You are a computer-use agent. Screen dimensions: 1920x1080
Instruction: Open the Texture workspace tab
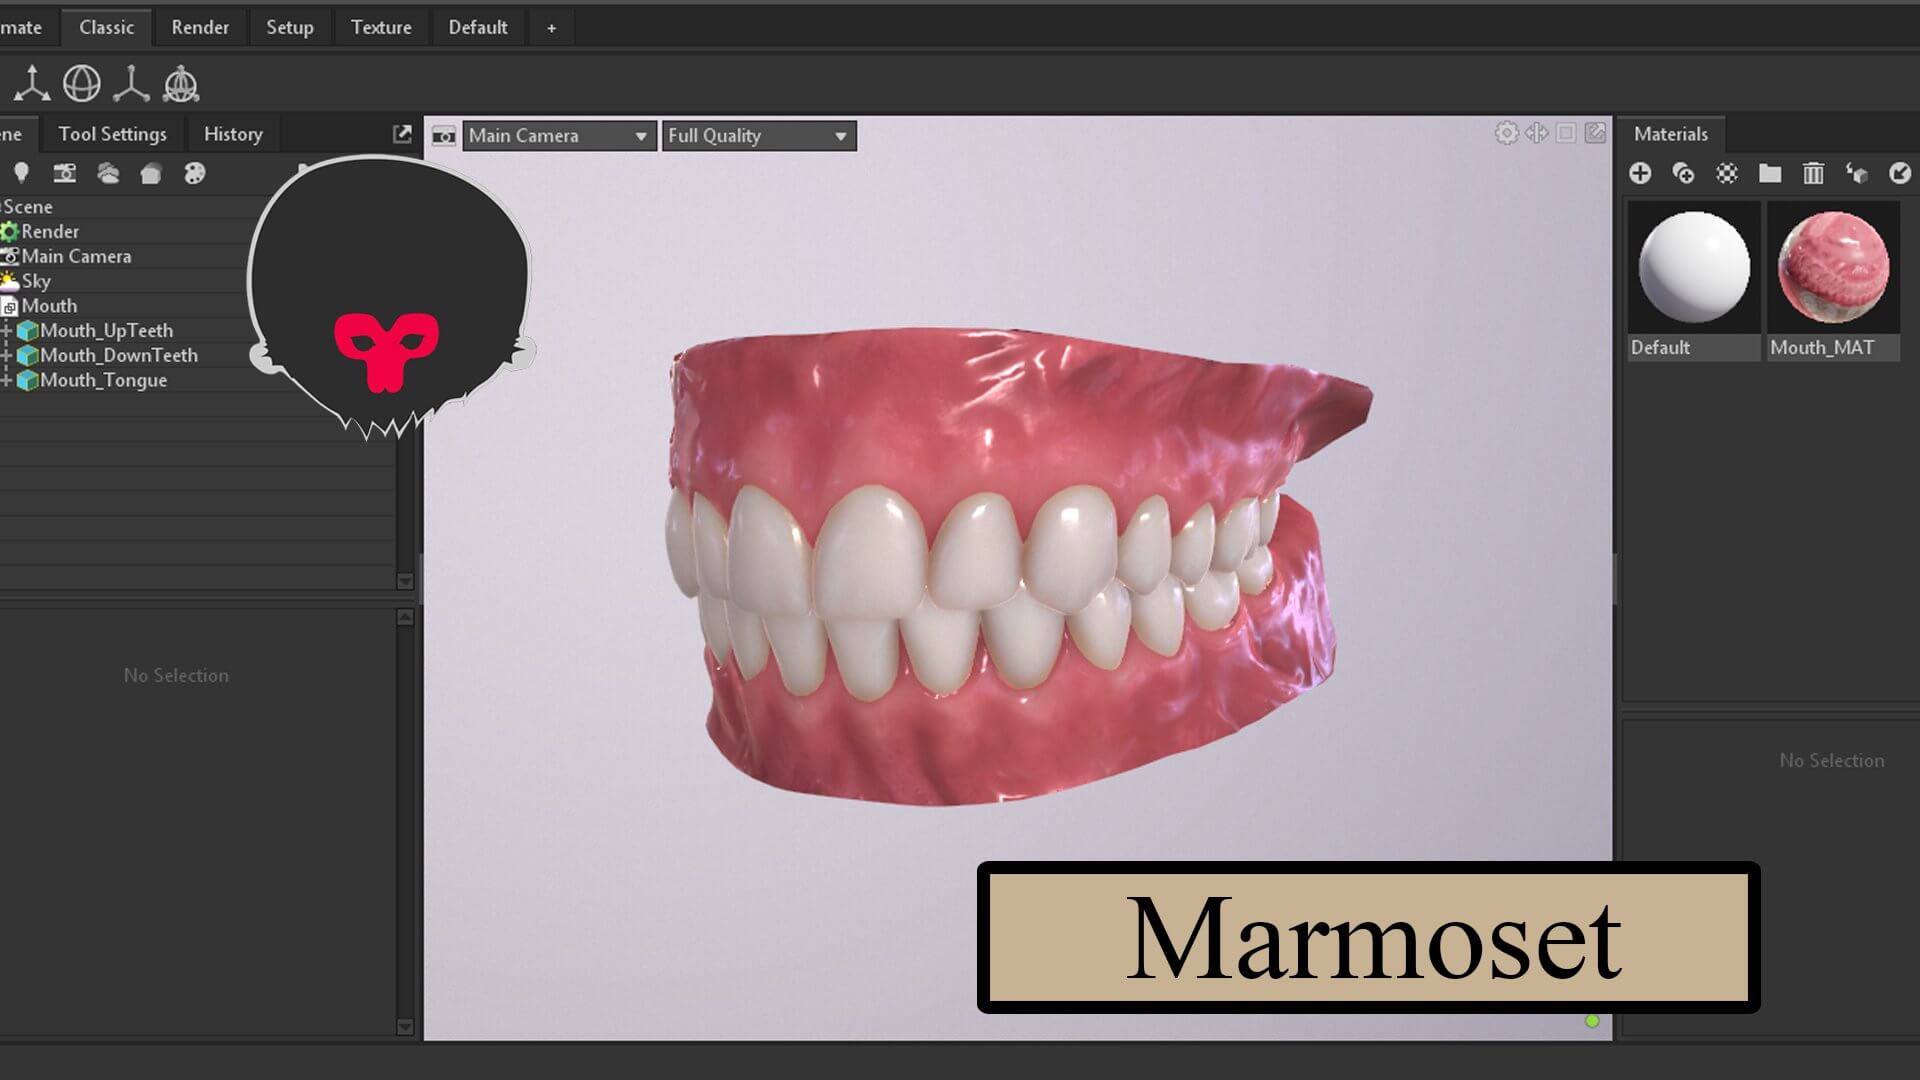tap(381, 27)
